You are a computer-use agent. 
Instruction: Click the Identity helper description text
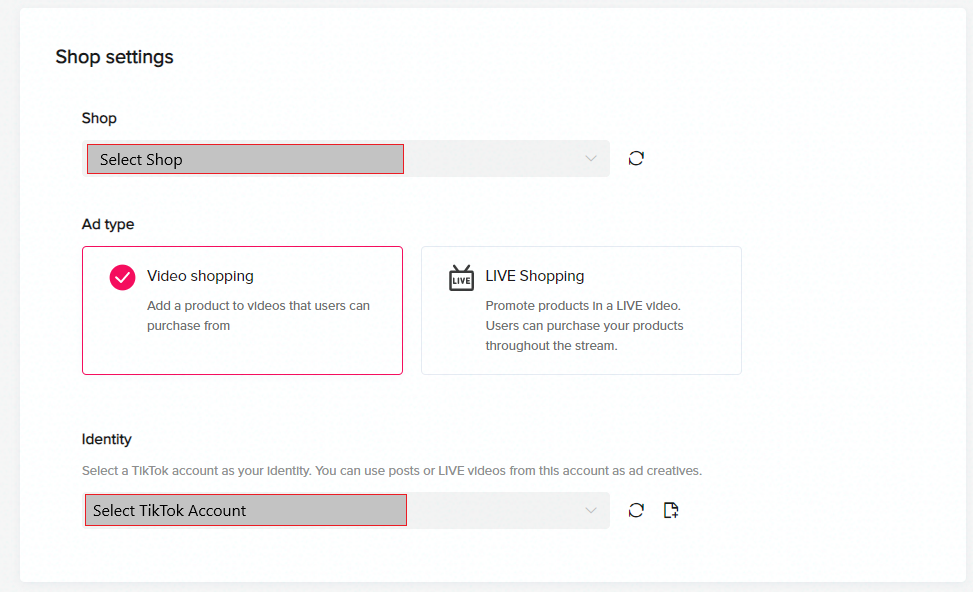tap(392, 470)
